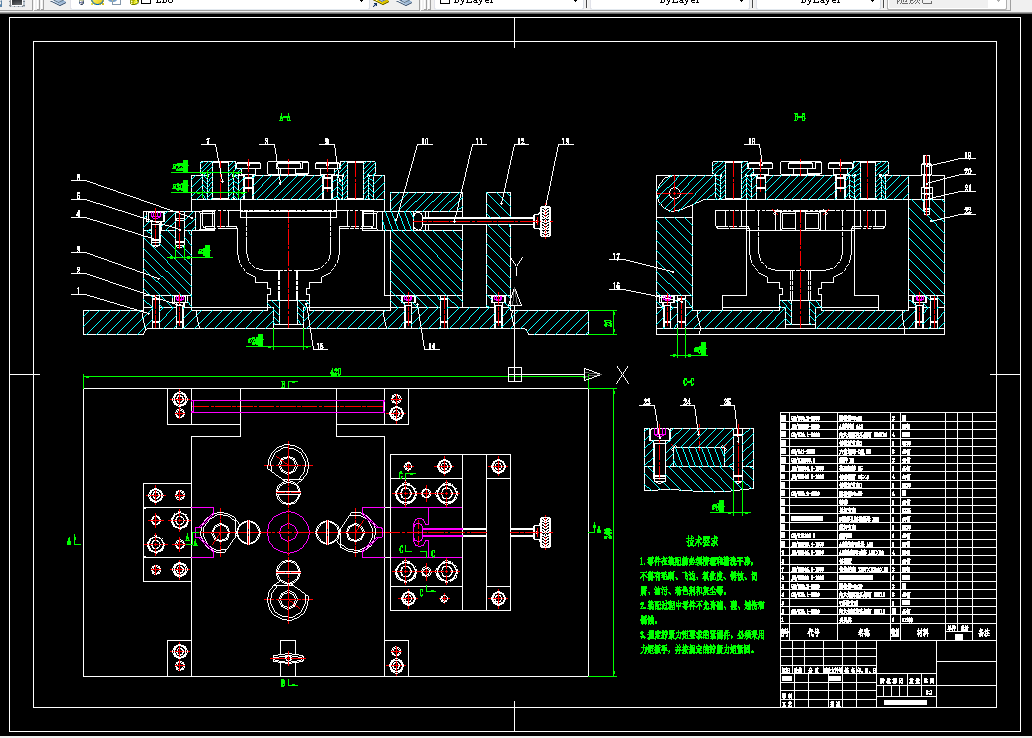Select the magenta center circle in the plan view

[x=288, y=532]
